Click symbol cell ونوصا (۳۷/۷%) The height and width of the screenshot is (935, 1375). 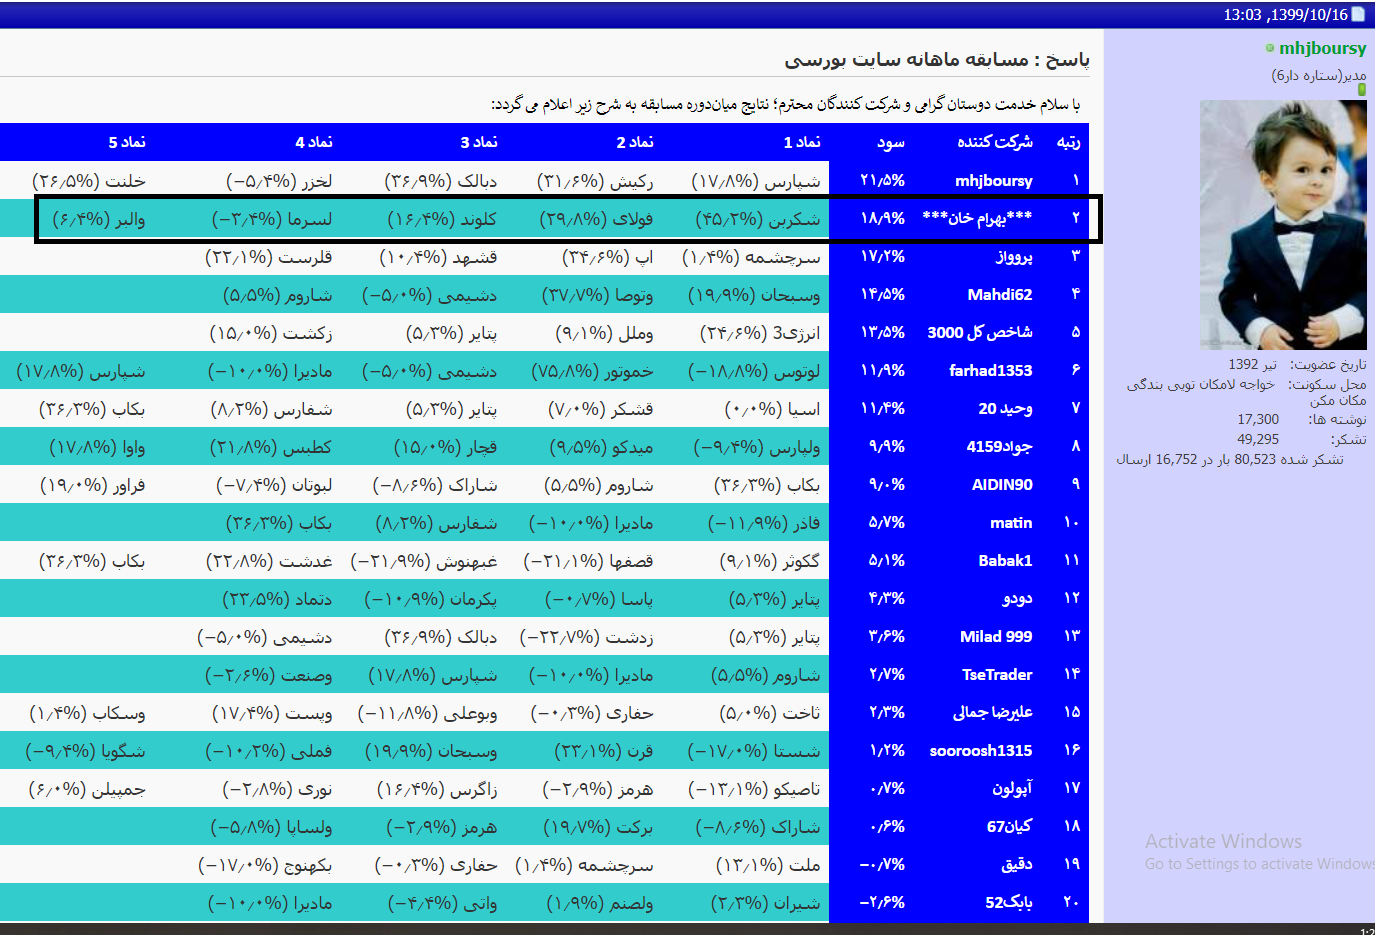(x=598, y=295)
